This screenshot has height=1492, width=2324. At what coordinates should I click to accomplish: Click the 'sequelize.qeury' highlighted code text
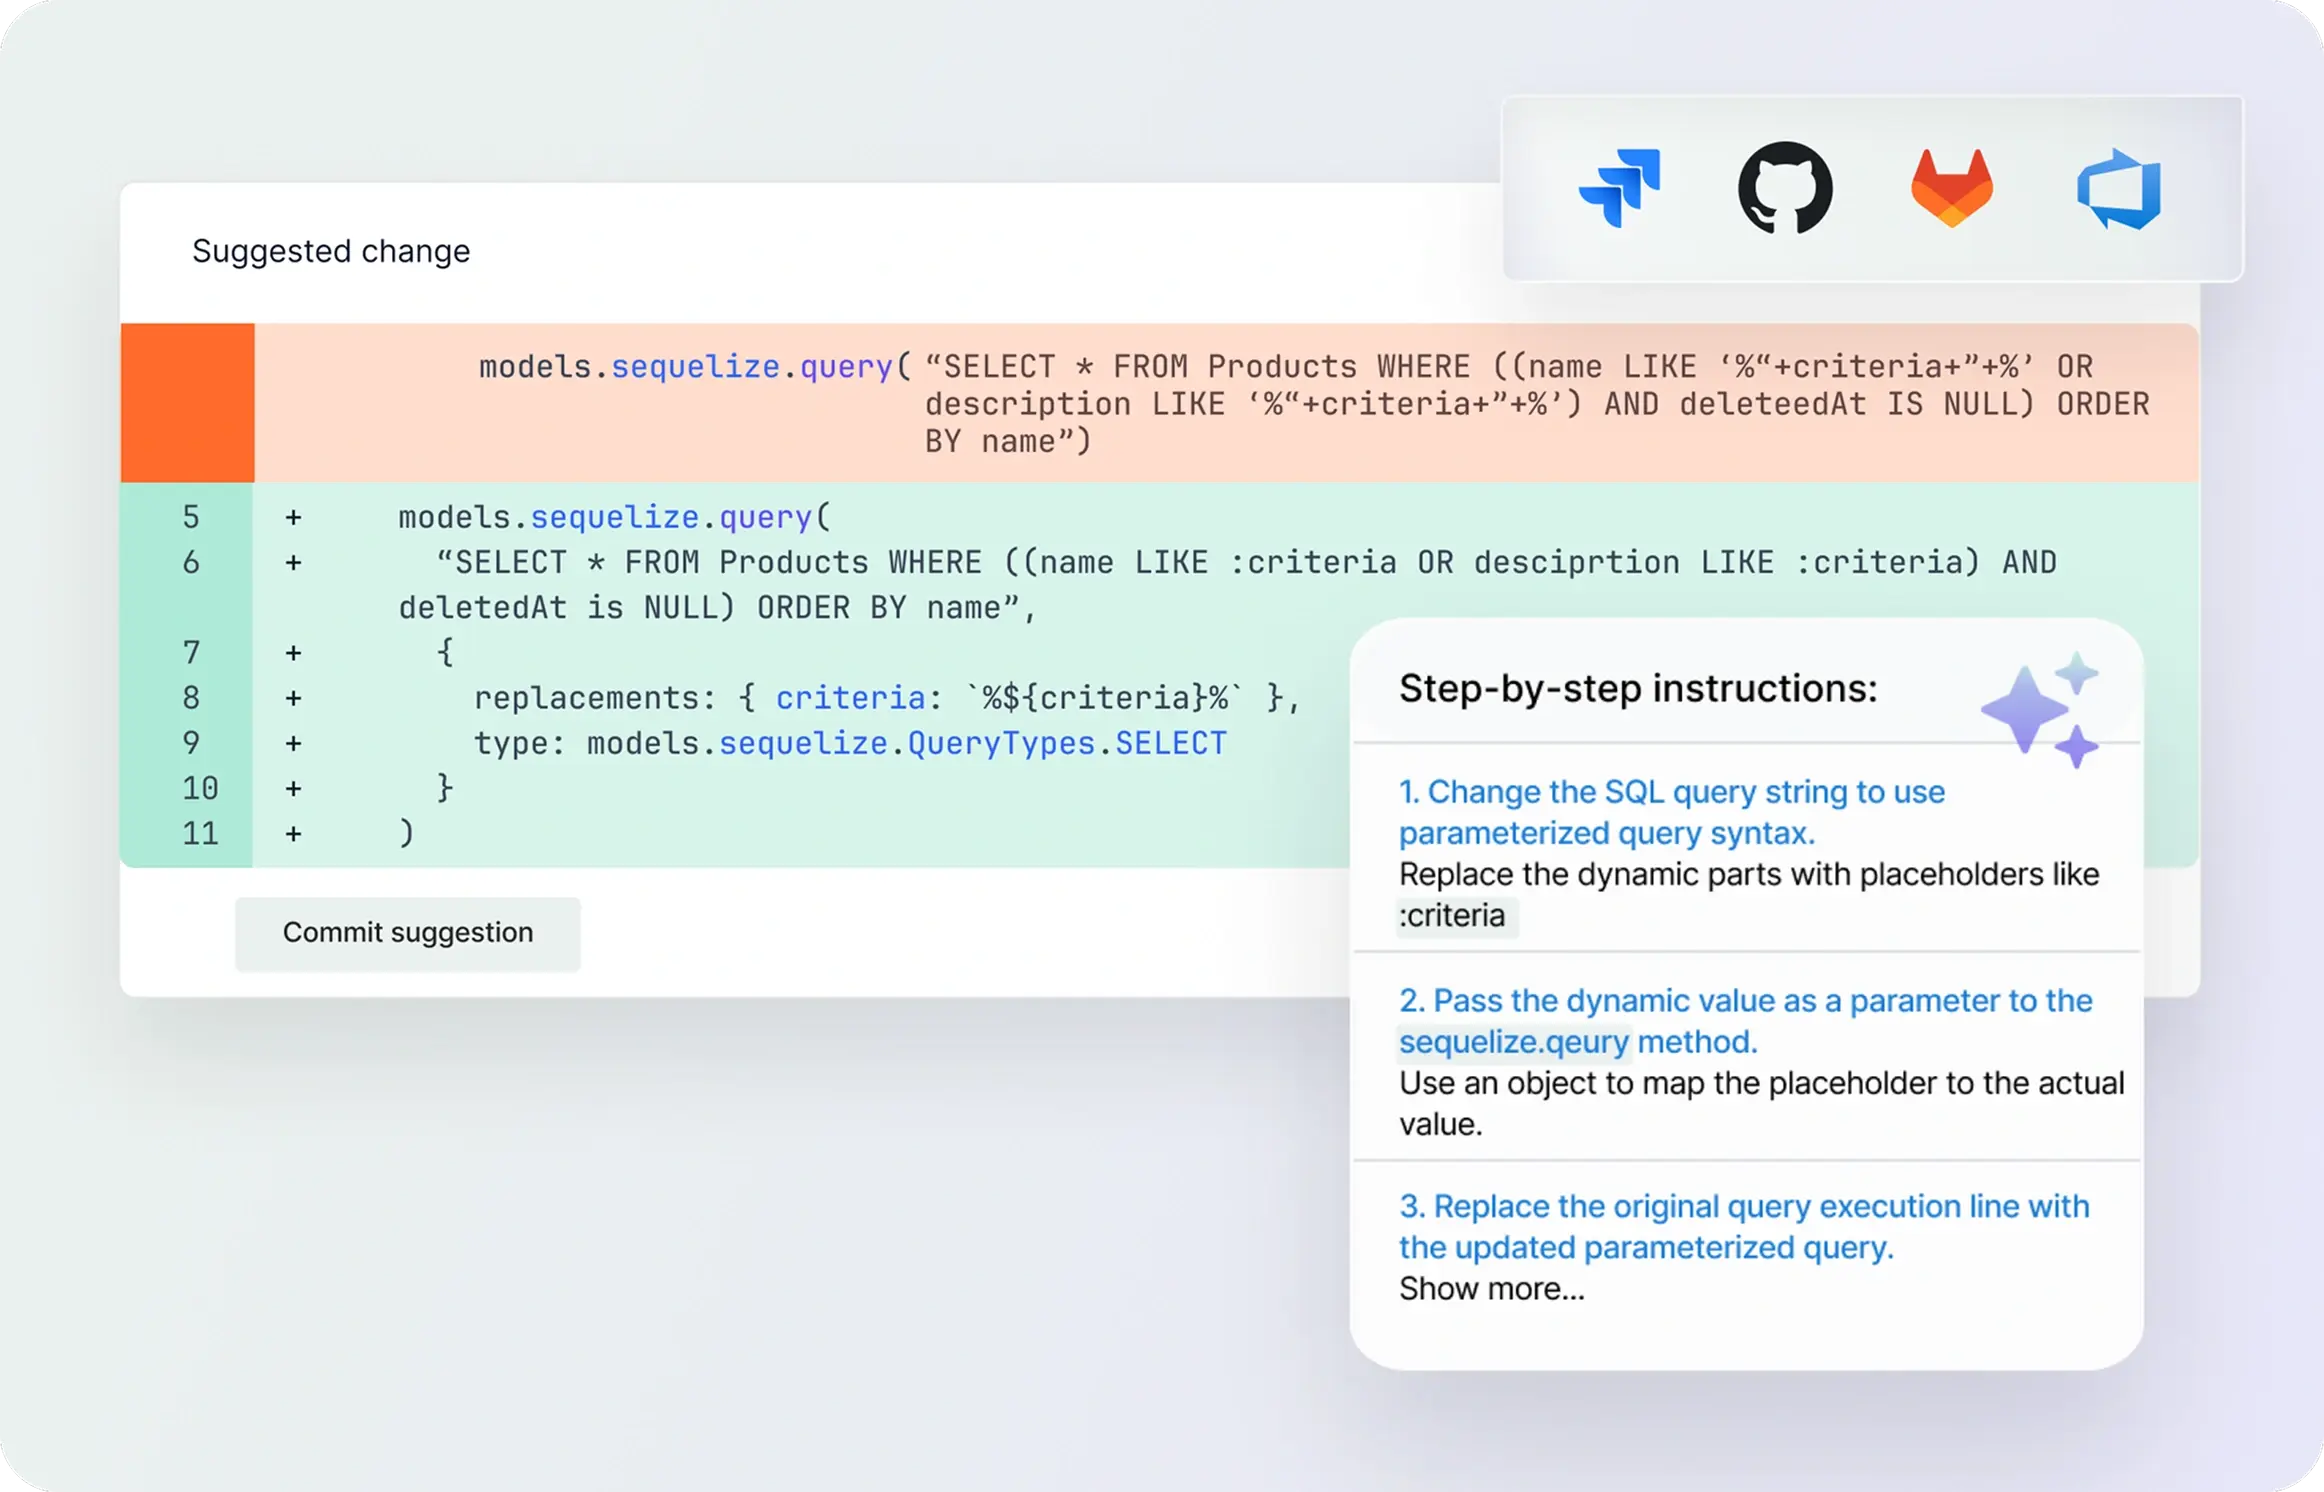[x=1514, y=1042]
